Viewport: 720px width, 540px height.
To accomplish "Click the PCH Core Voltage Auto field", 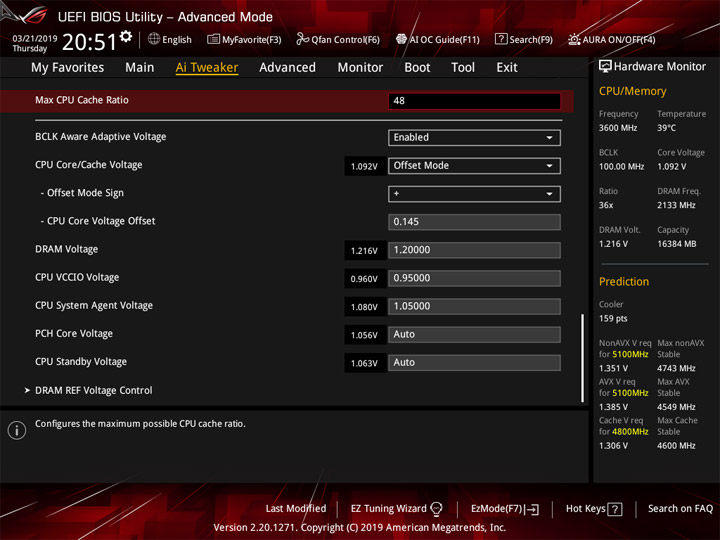I will point(474,334).
